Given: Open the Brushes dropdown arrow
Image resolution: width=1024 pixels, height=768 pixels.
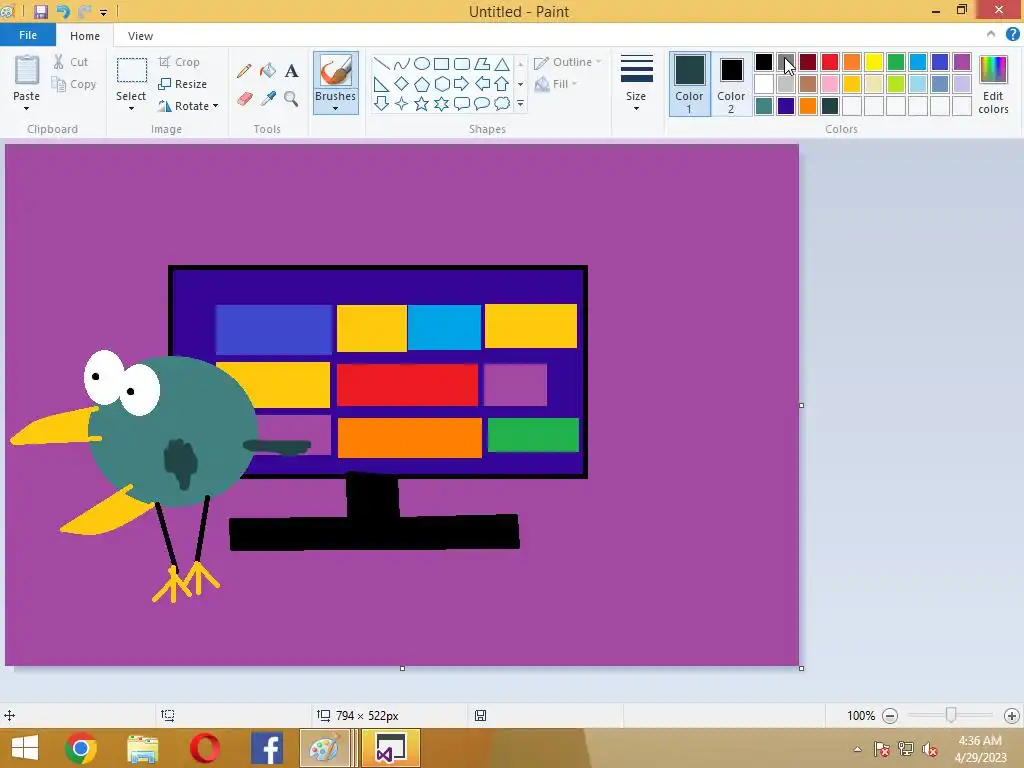Looking at the screenshot, I should [x=335, y=108].
